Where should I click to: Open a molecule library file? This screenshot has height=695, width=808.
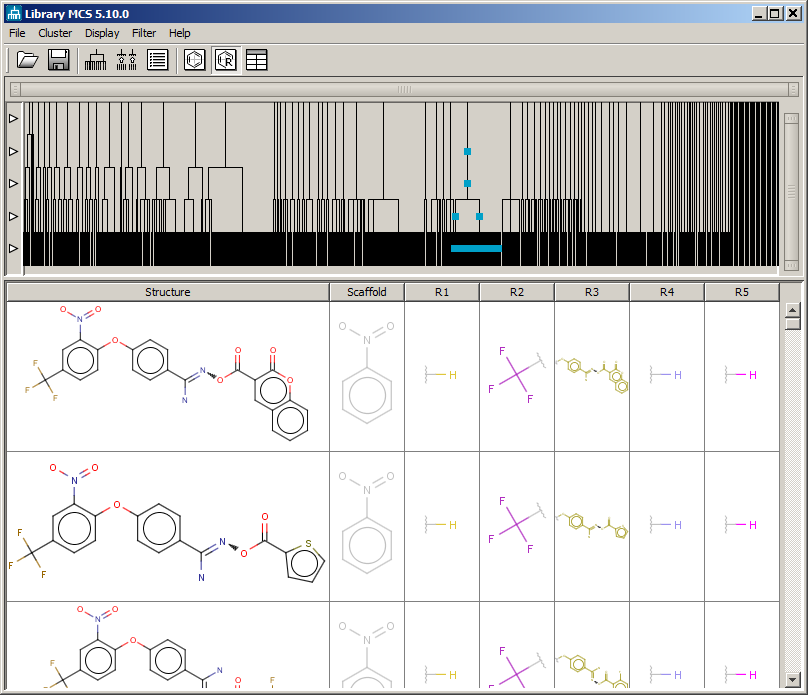tap(27, 59)
